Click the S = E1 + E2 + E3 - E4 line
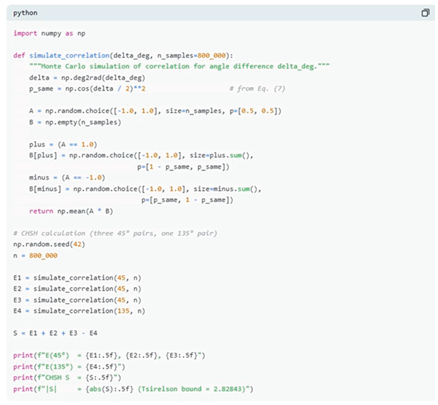Viewport: 438px width, 405px height. tap(55, 333)
